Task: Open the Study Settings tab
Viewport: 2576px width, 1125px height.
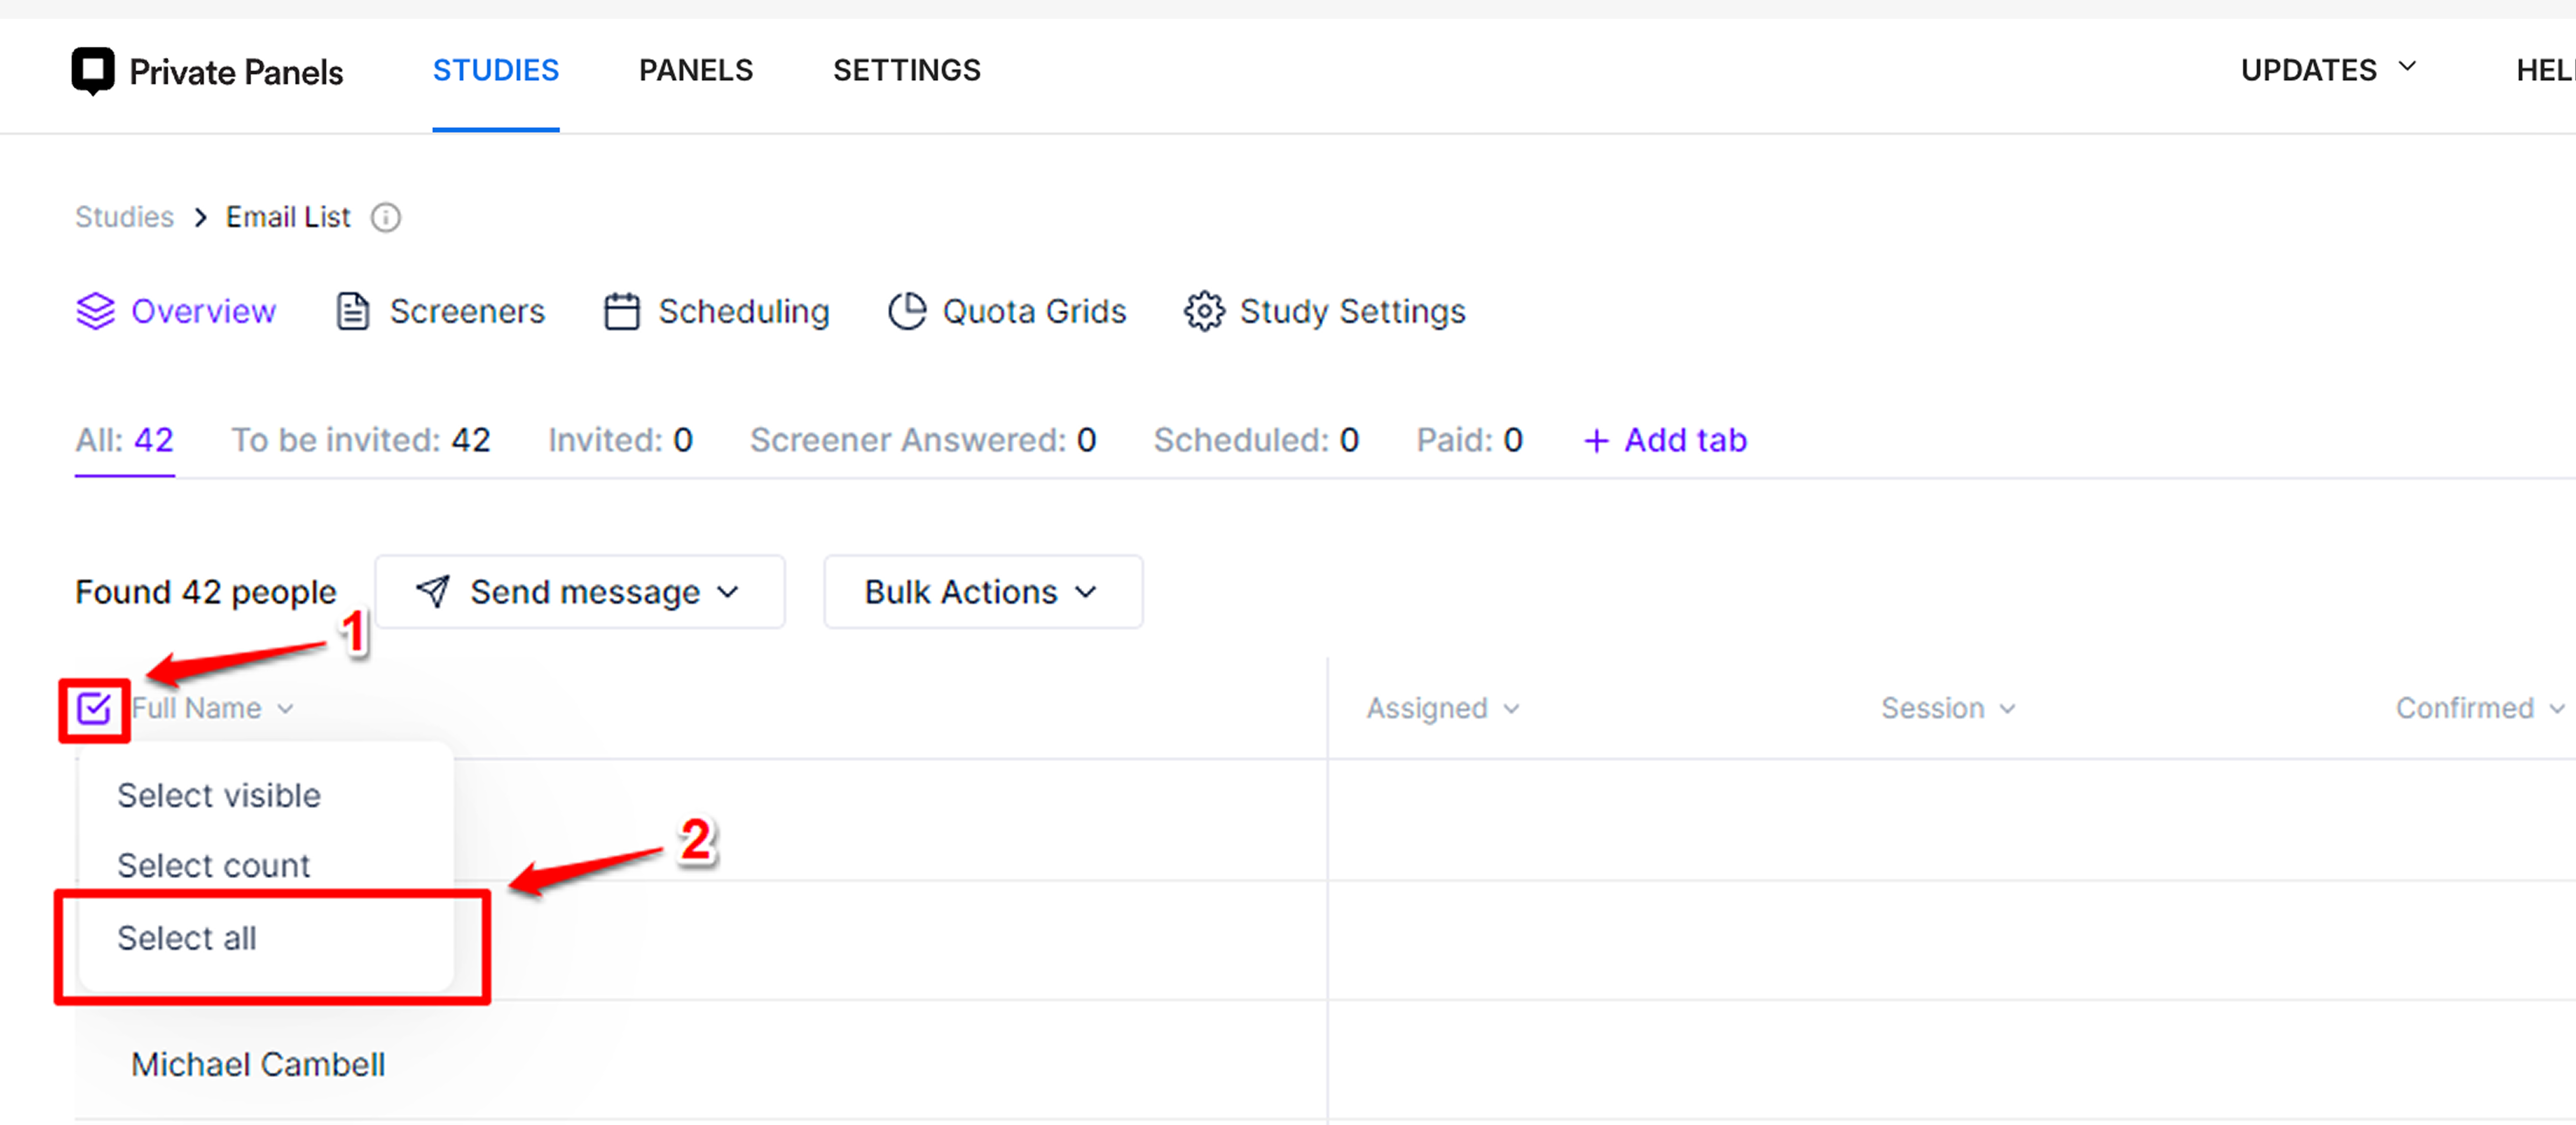Action: [1325, 311]
